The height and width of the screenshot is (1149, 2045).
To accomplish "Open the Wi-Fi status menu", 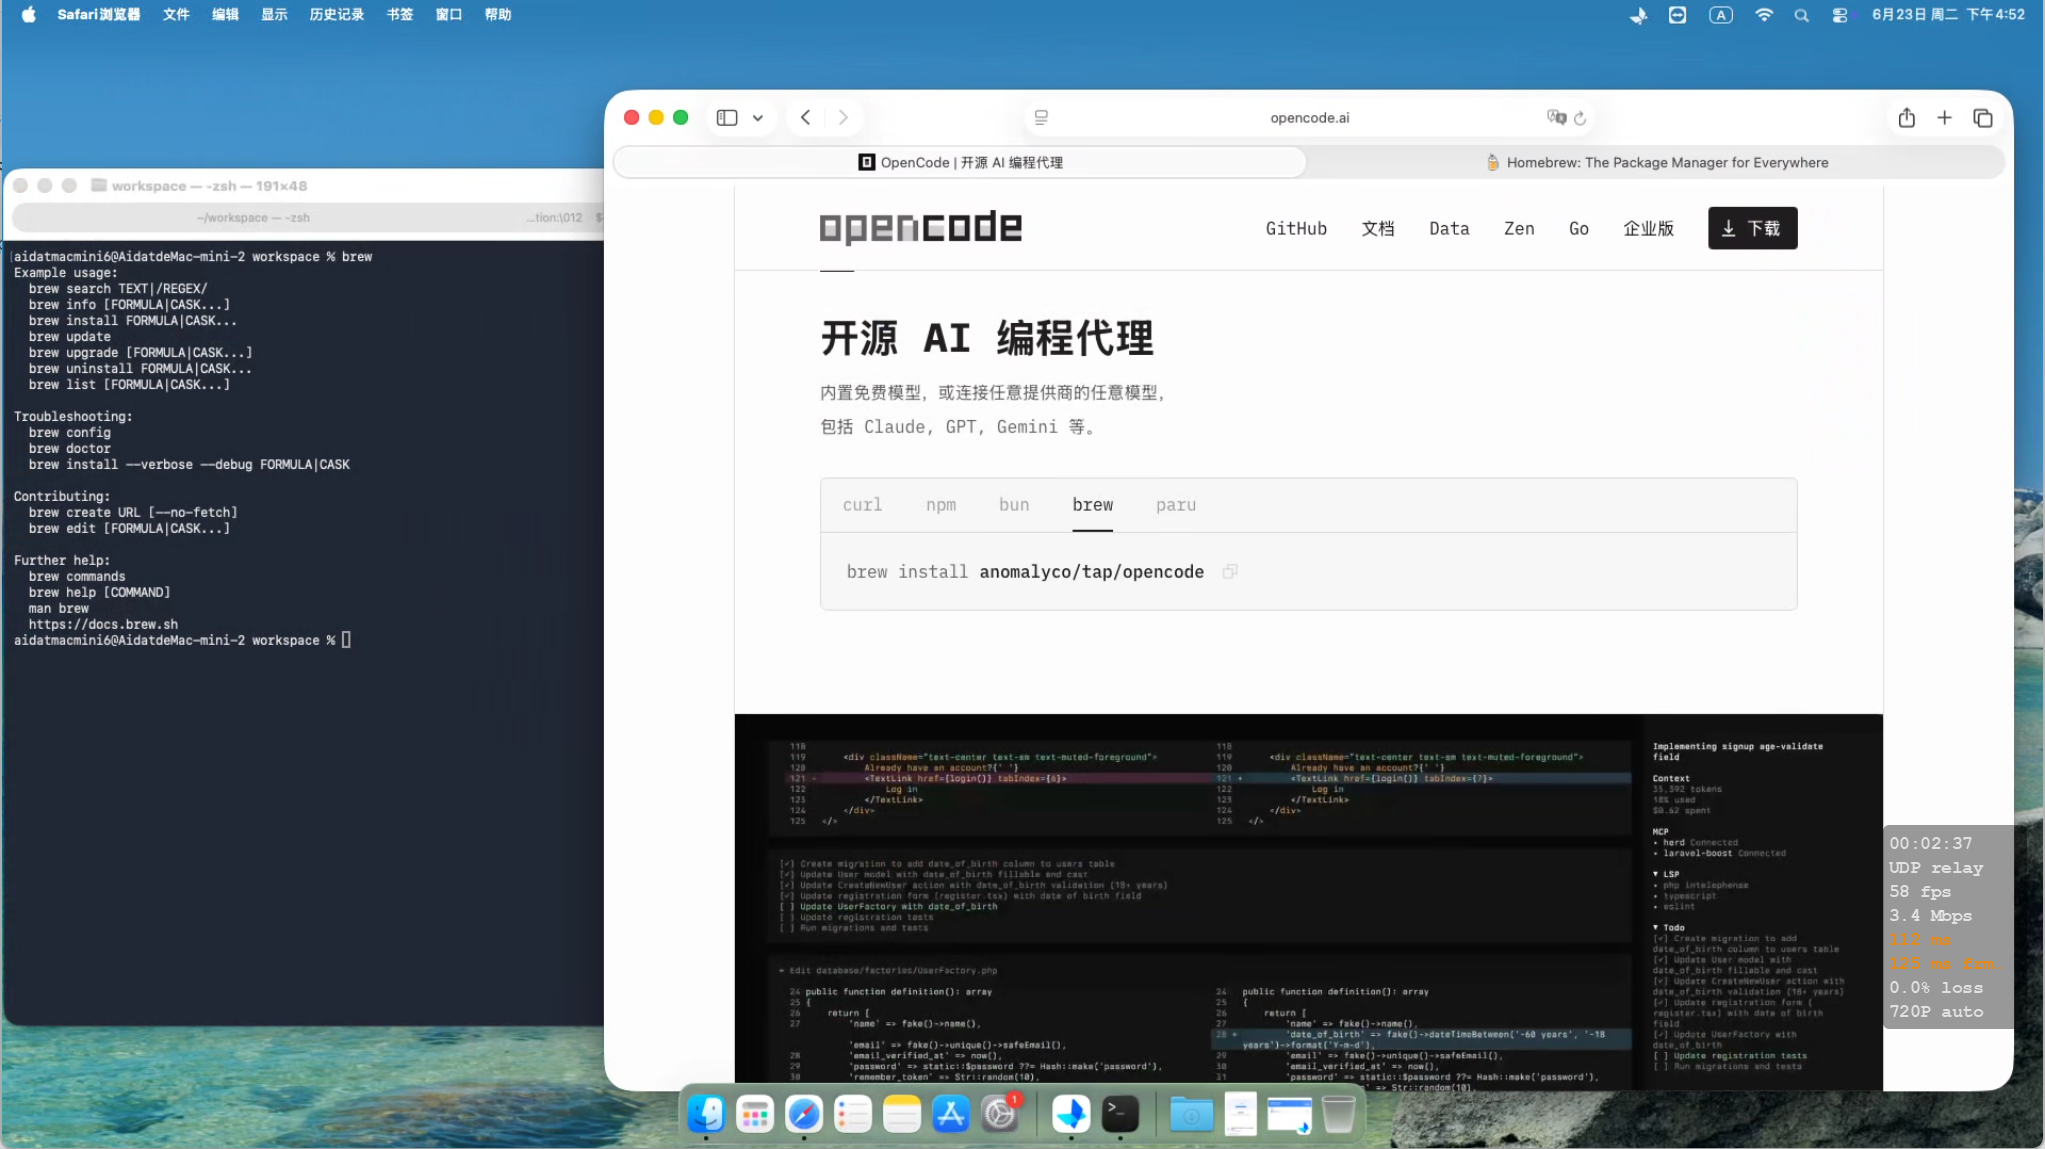I will click(x=1764, y=15).
